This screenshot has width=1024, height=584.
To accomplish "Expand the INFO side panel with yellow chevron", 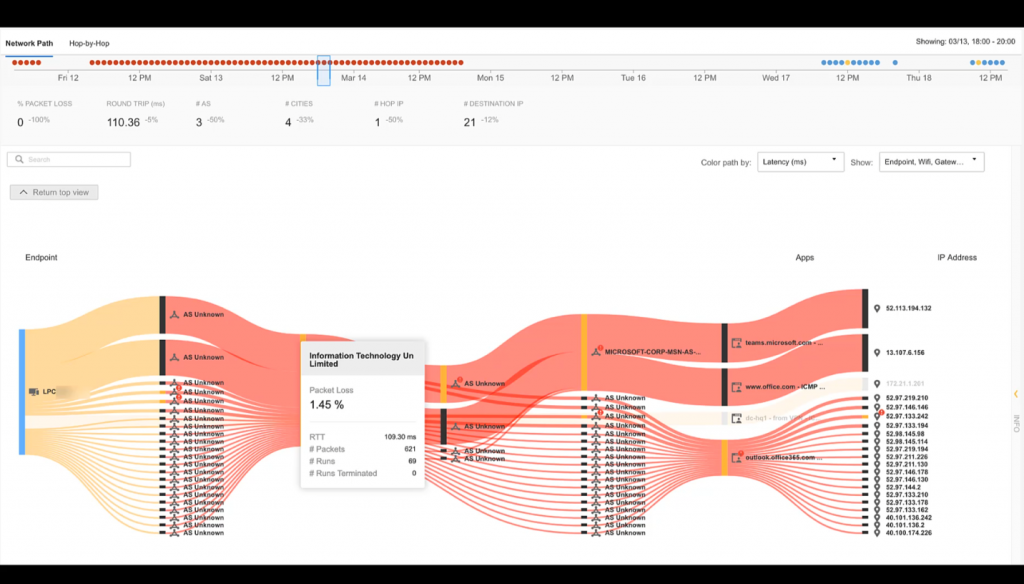I will [x=1016, y=394].
